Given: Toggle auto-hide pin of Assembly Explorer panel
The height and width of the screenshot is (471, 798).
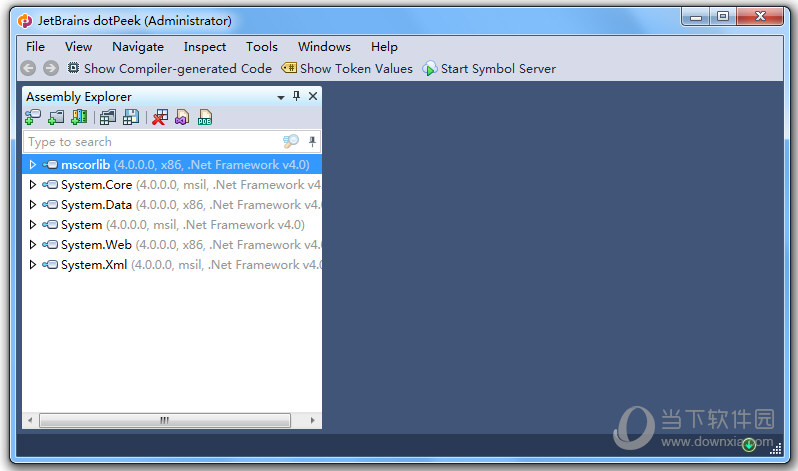Looking at the screenshot, I should pyautogui.click(x=296, y=96).
